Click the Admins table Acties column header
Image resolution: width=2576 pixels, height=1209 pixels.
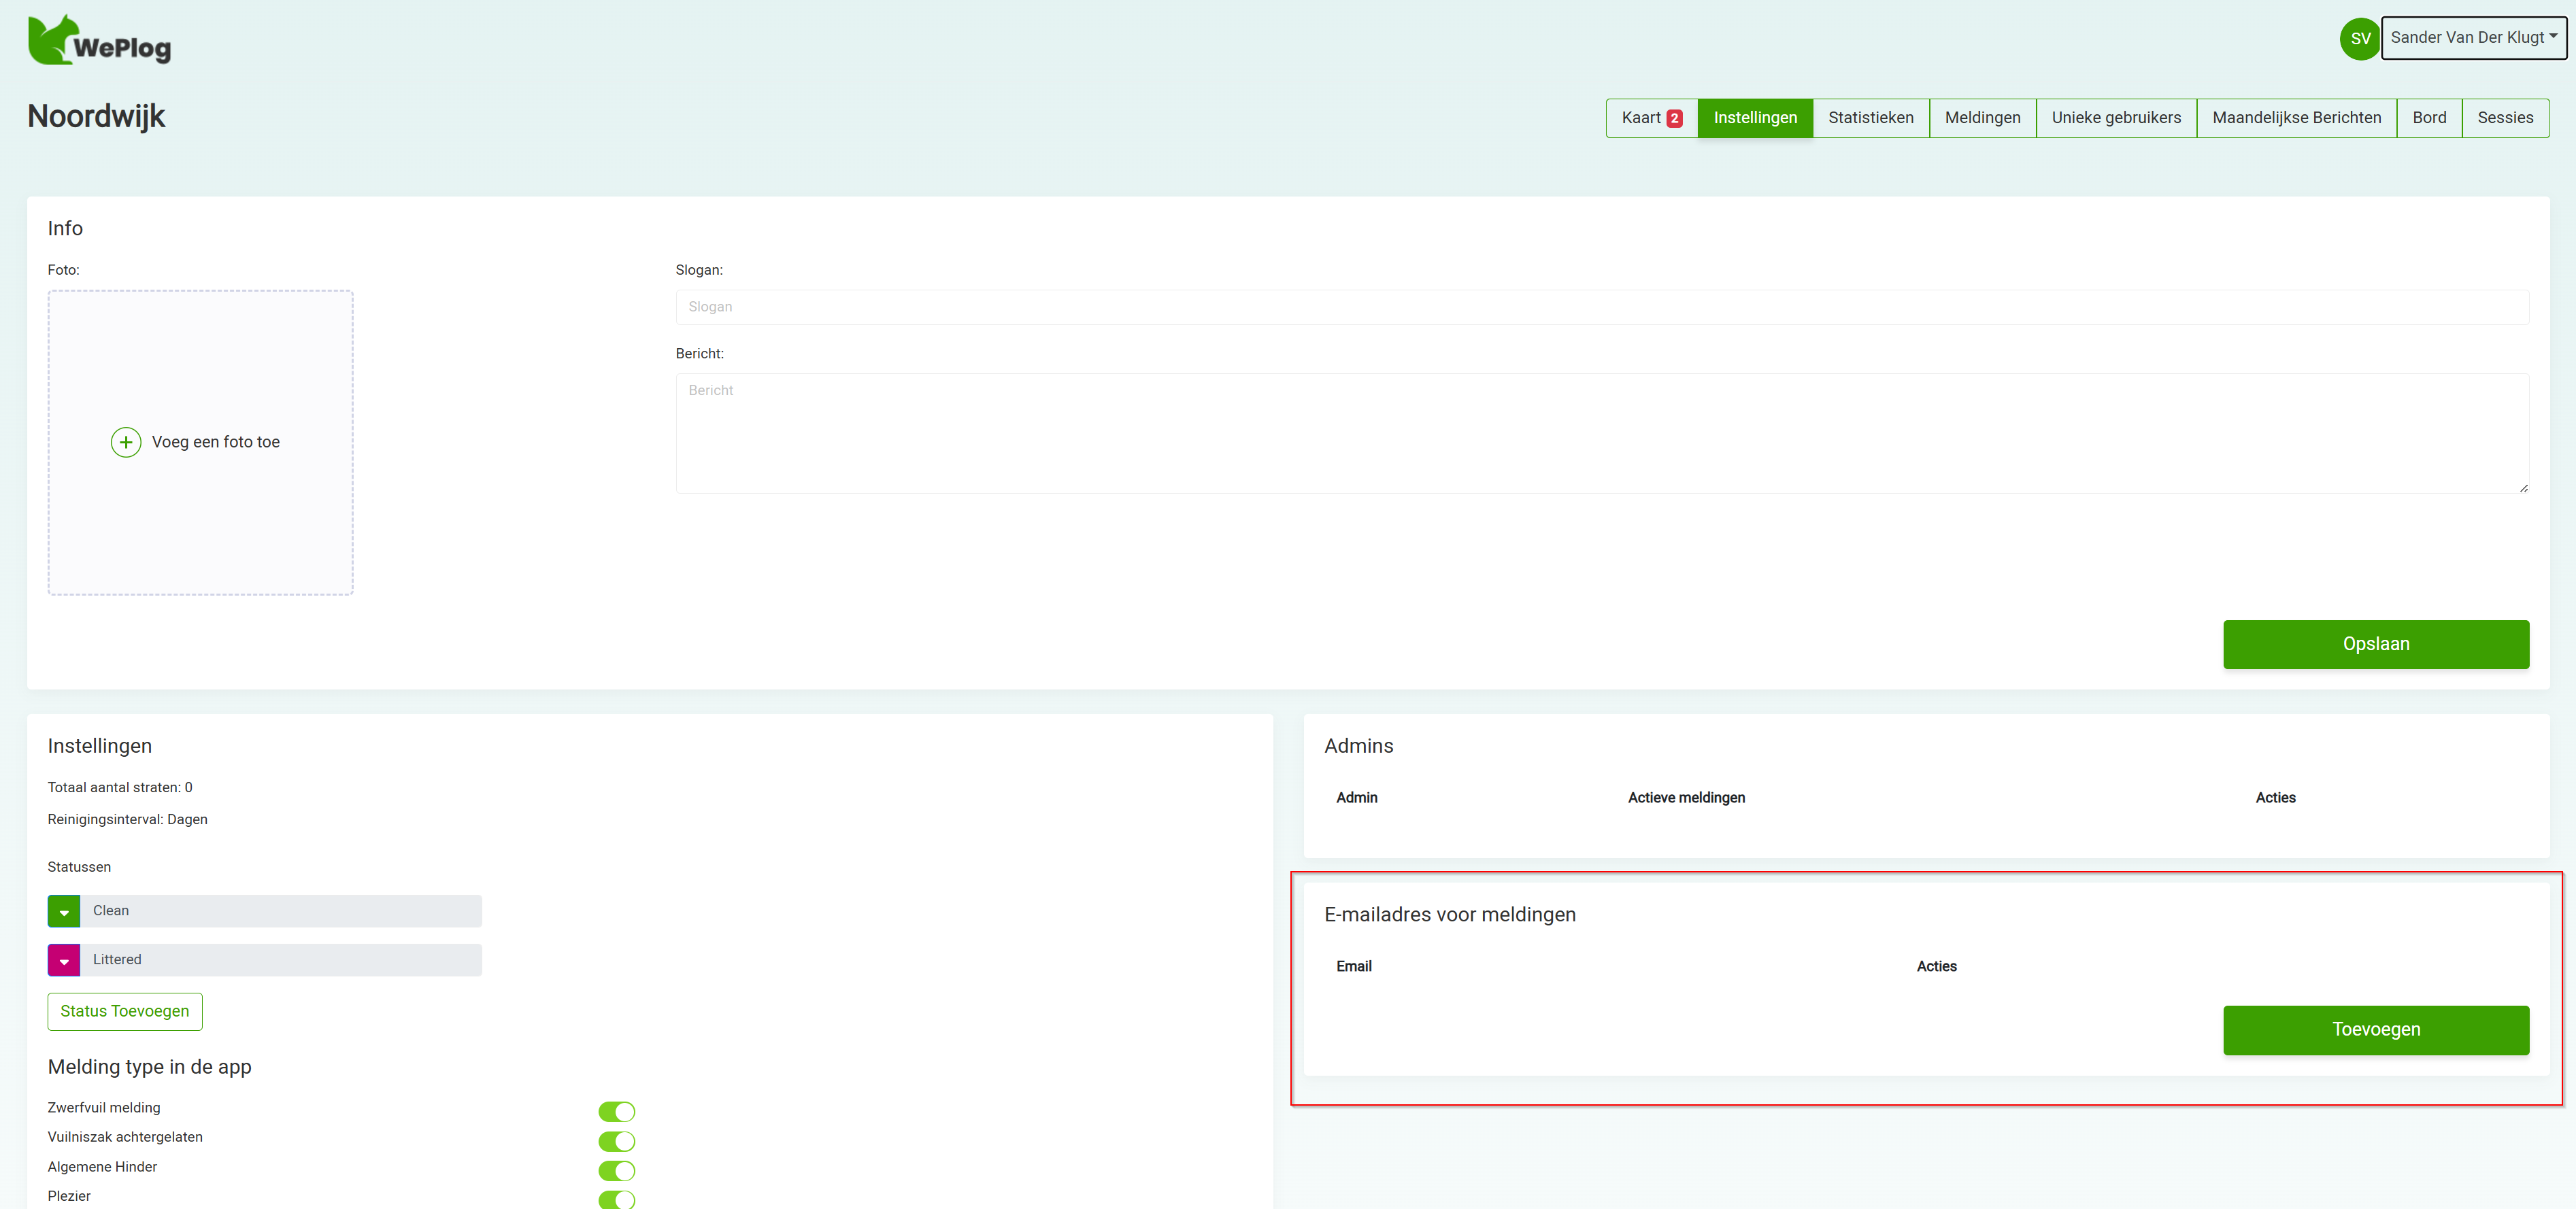pyautogui.click(x=2275, y=797)
